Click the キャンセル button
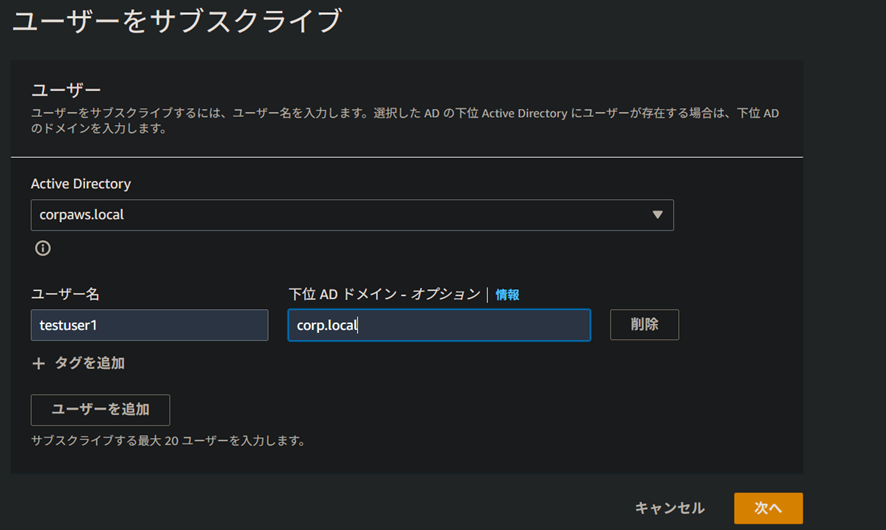Image resolution: width=886 pixels, height=530 pixels. (670, 508)
